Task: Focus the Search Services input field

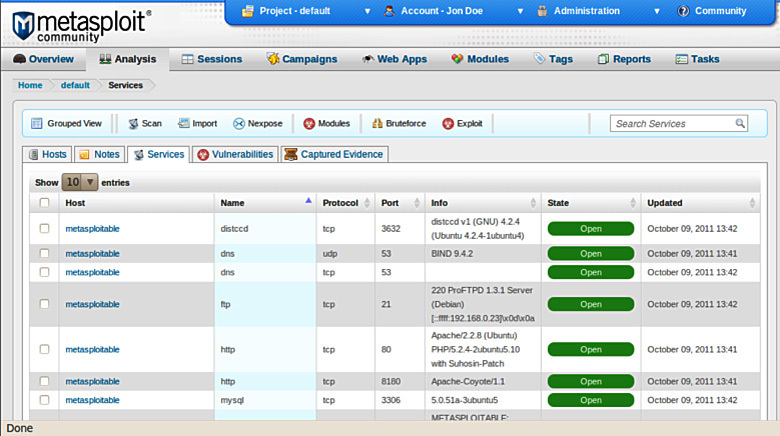Action: click(674, 123)
